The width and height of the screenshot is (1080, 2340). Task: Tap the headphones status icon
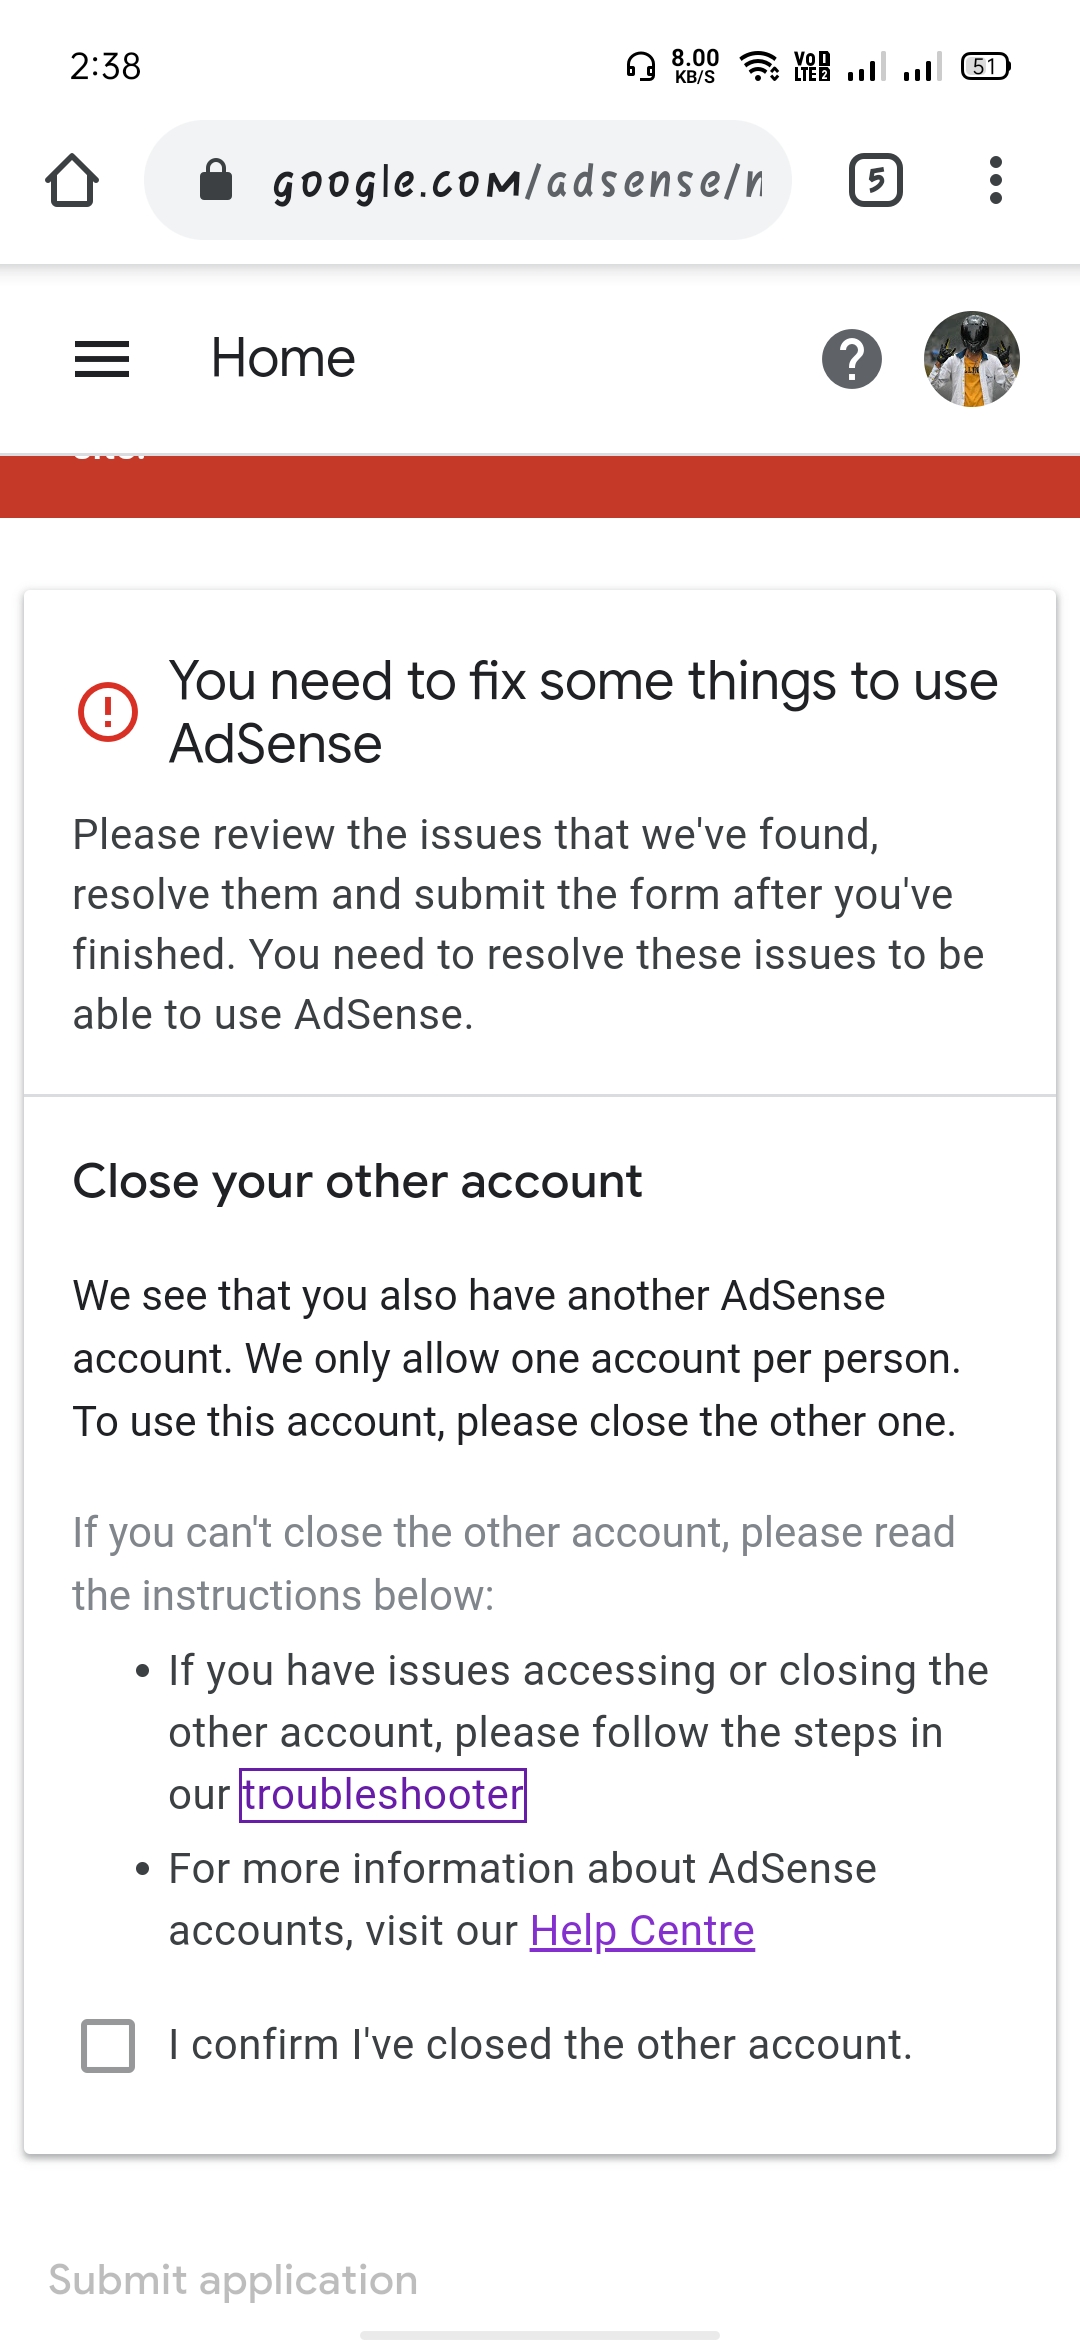point(640,67)
